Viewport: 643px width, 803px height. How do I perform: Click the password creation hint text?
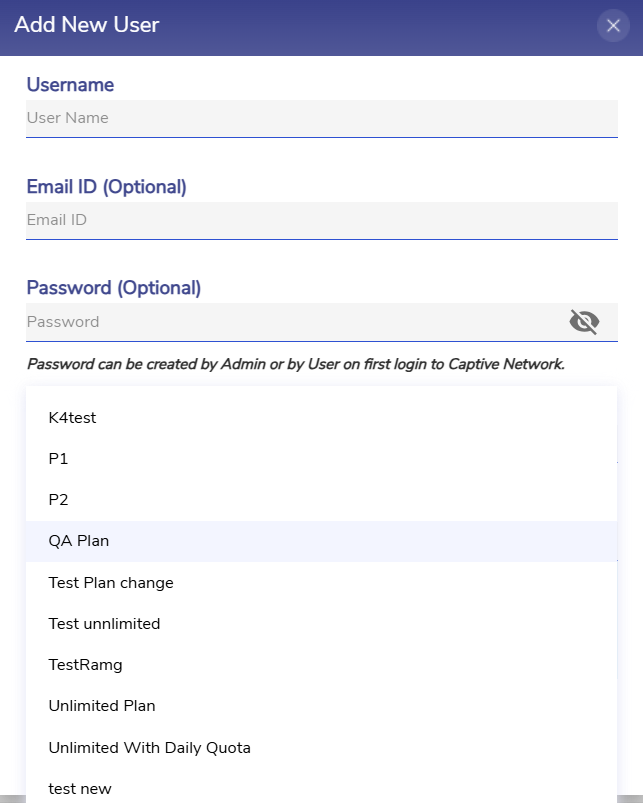tap(295, 364)
